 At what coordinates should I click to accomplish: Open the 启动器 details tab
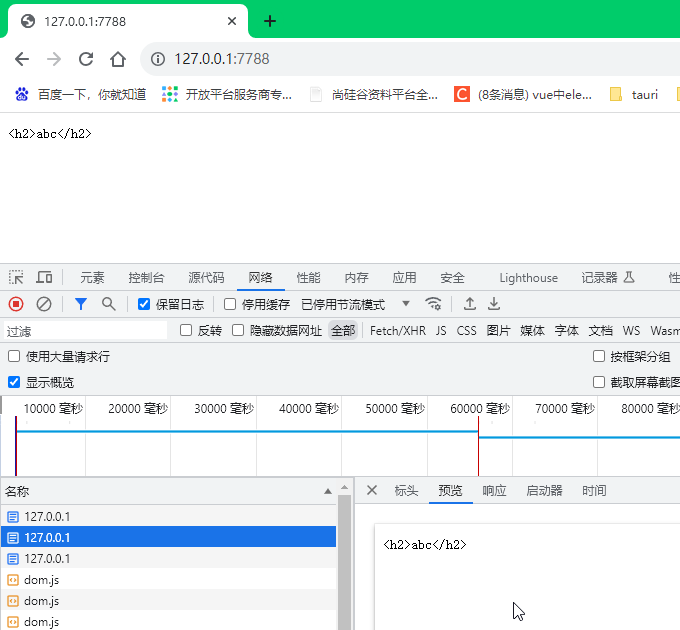[544, 491]
